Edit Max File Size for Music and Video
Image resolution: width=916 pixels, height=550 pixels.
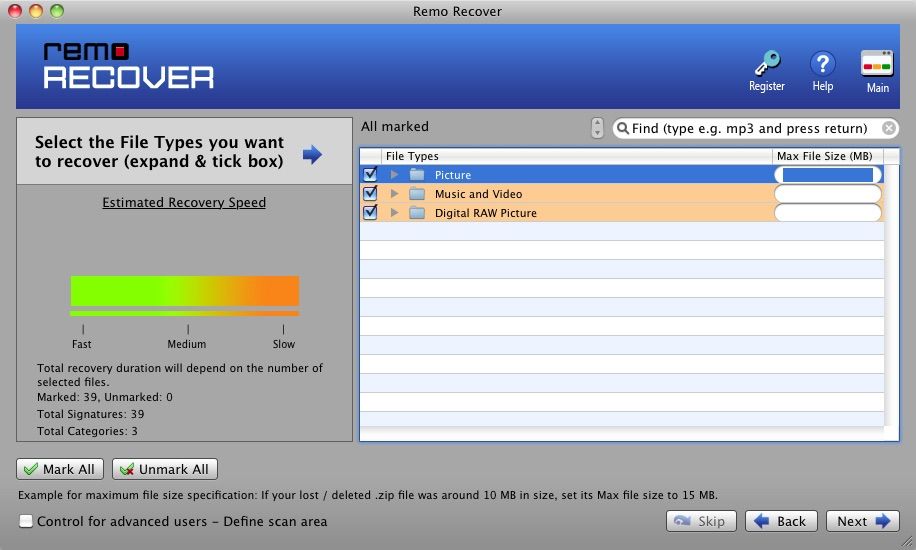(828, 194)
